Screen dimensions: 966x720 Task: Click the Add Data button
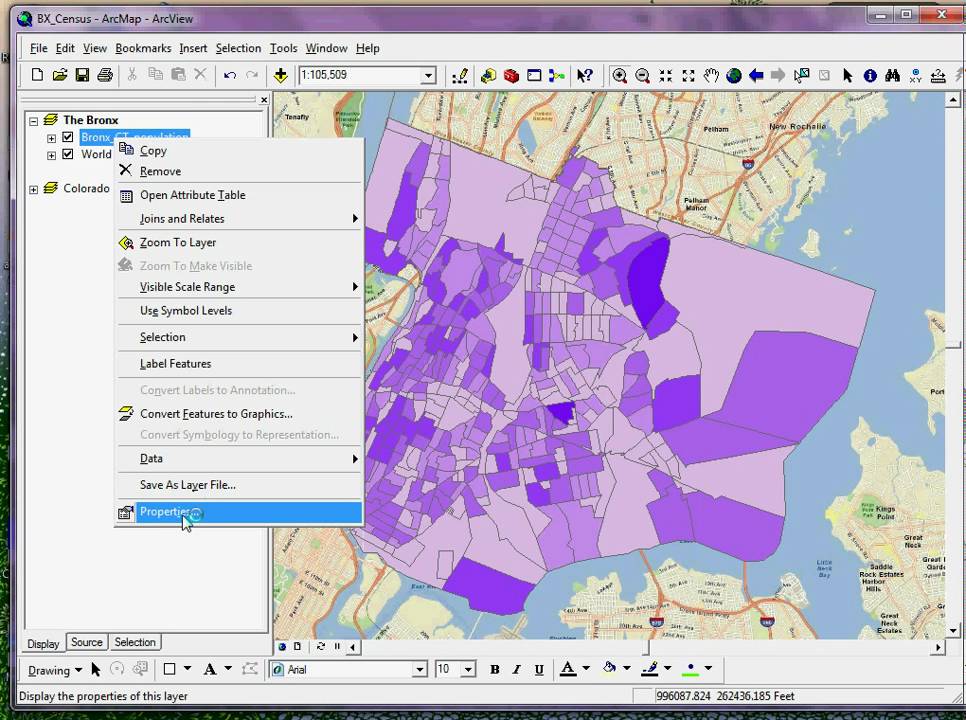[281, 75]
